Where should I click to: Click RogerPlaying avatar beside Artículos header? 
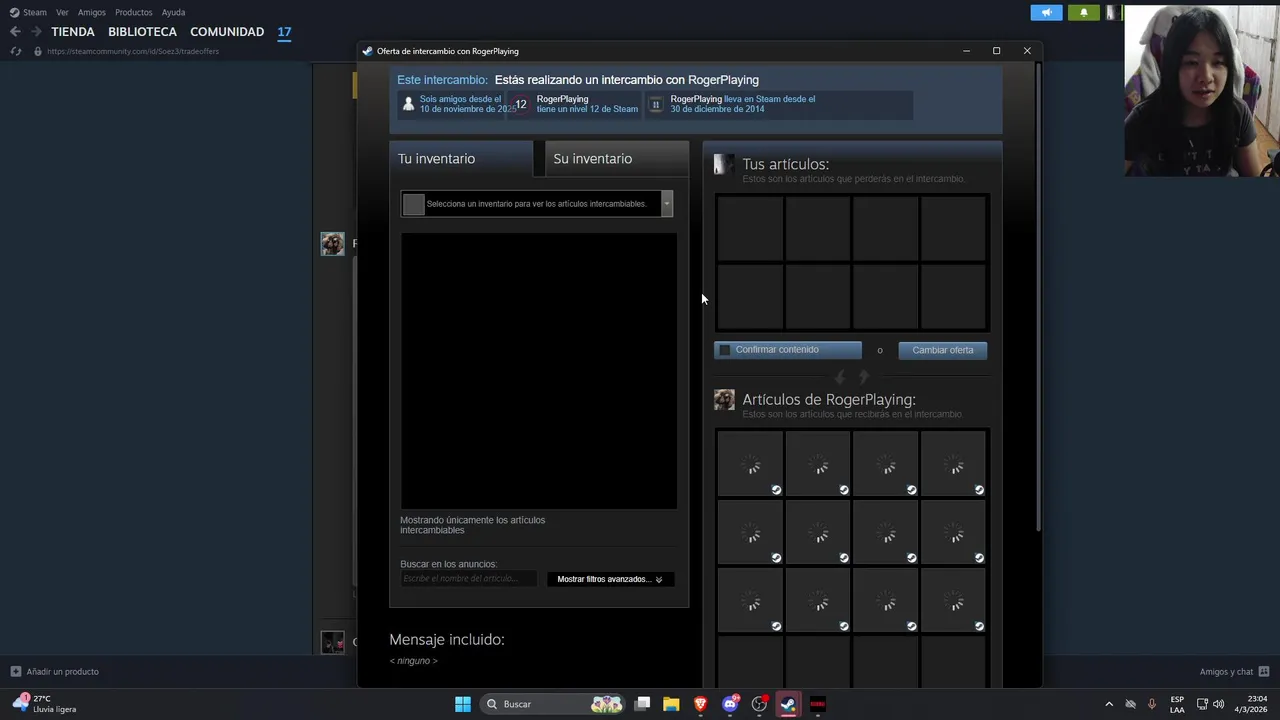[x=724, y=400]
